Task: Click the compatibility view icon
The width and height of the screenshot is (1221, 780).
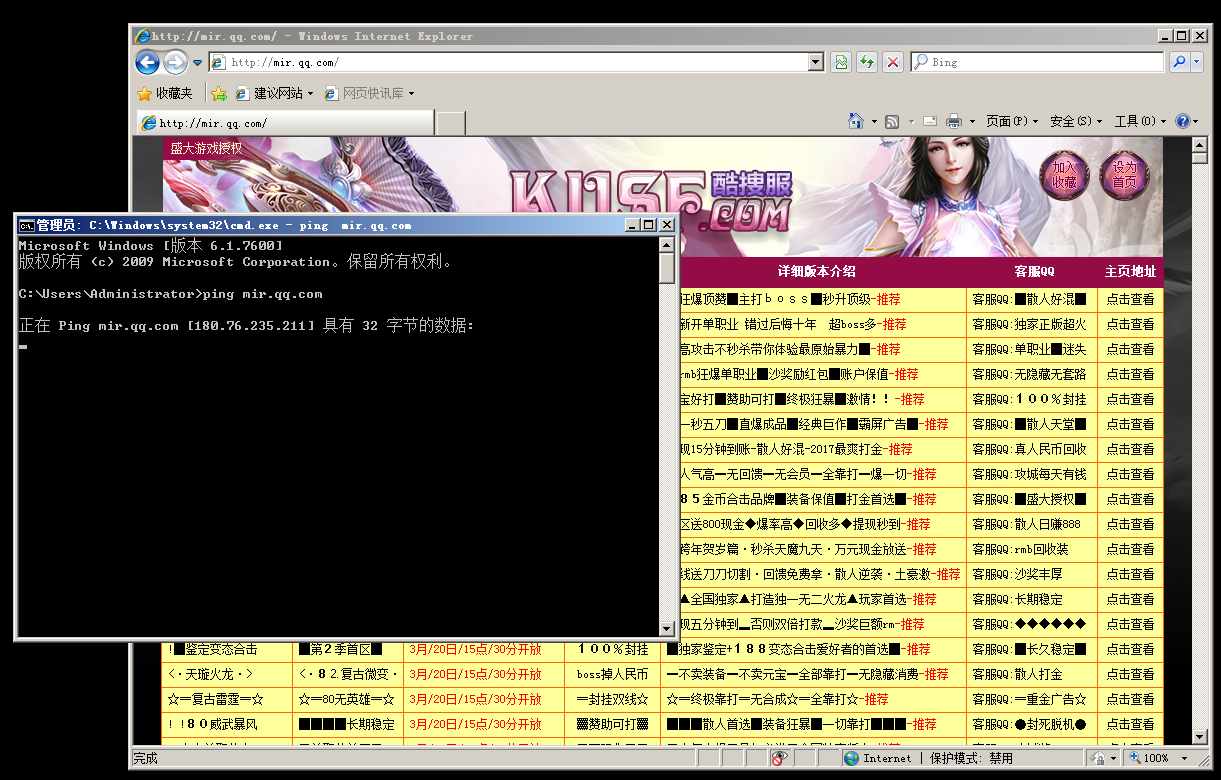Action: click(842, 62)
